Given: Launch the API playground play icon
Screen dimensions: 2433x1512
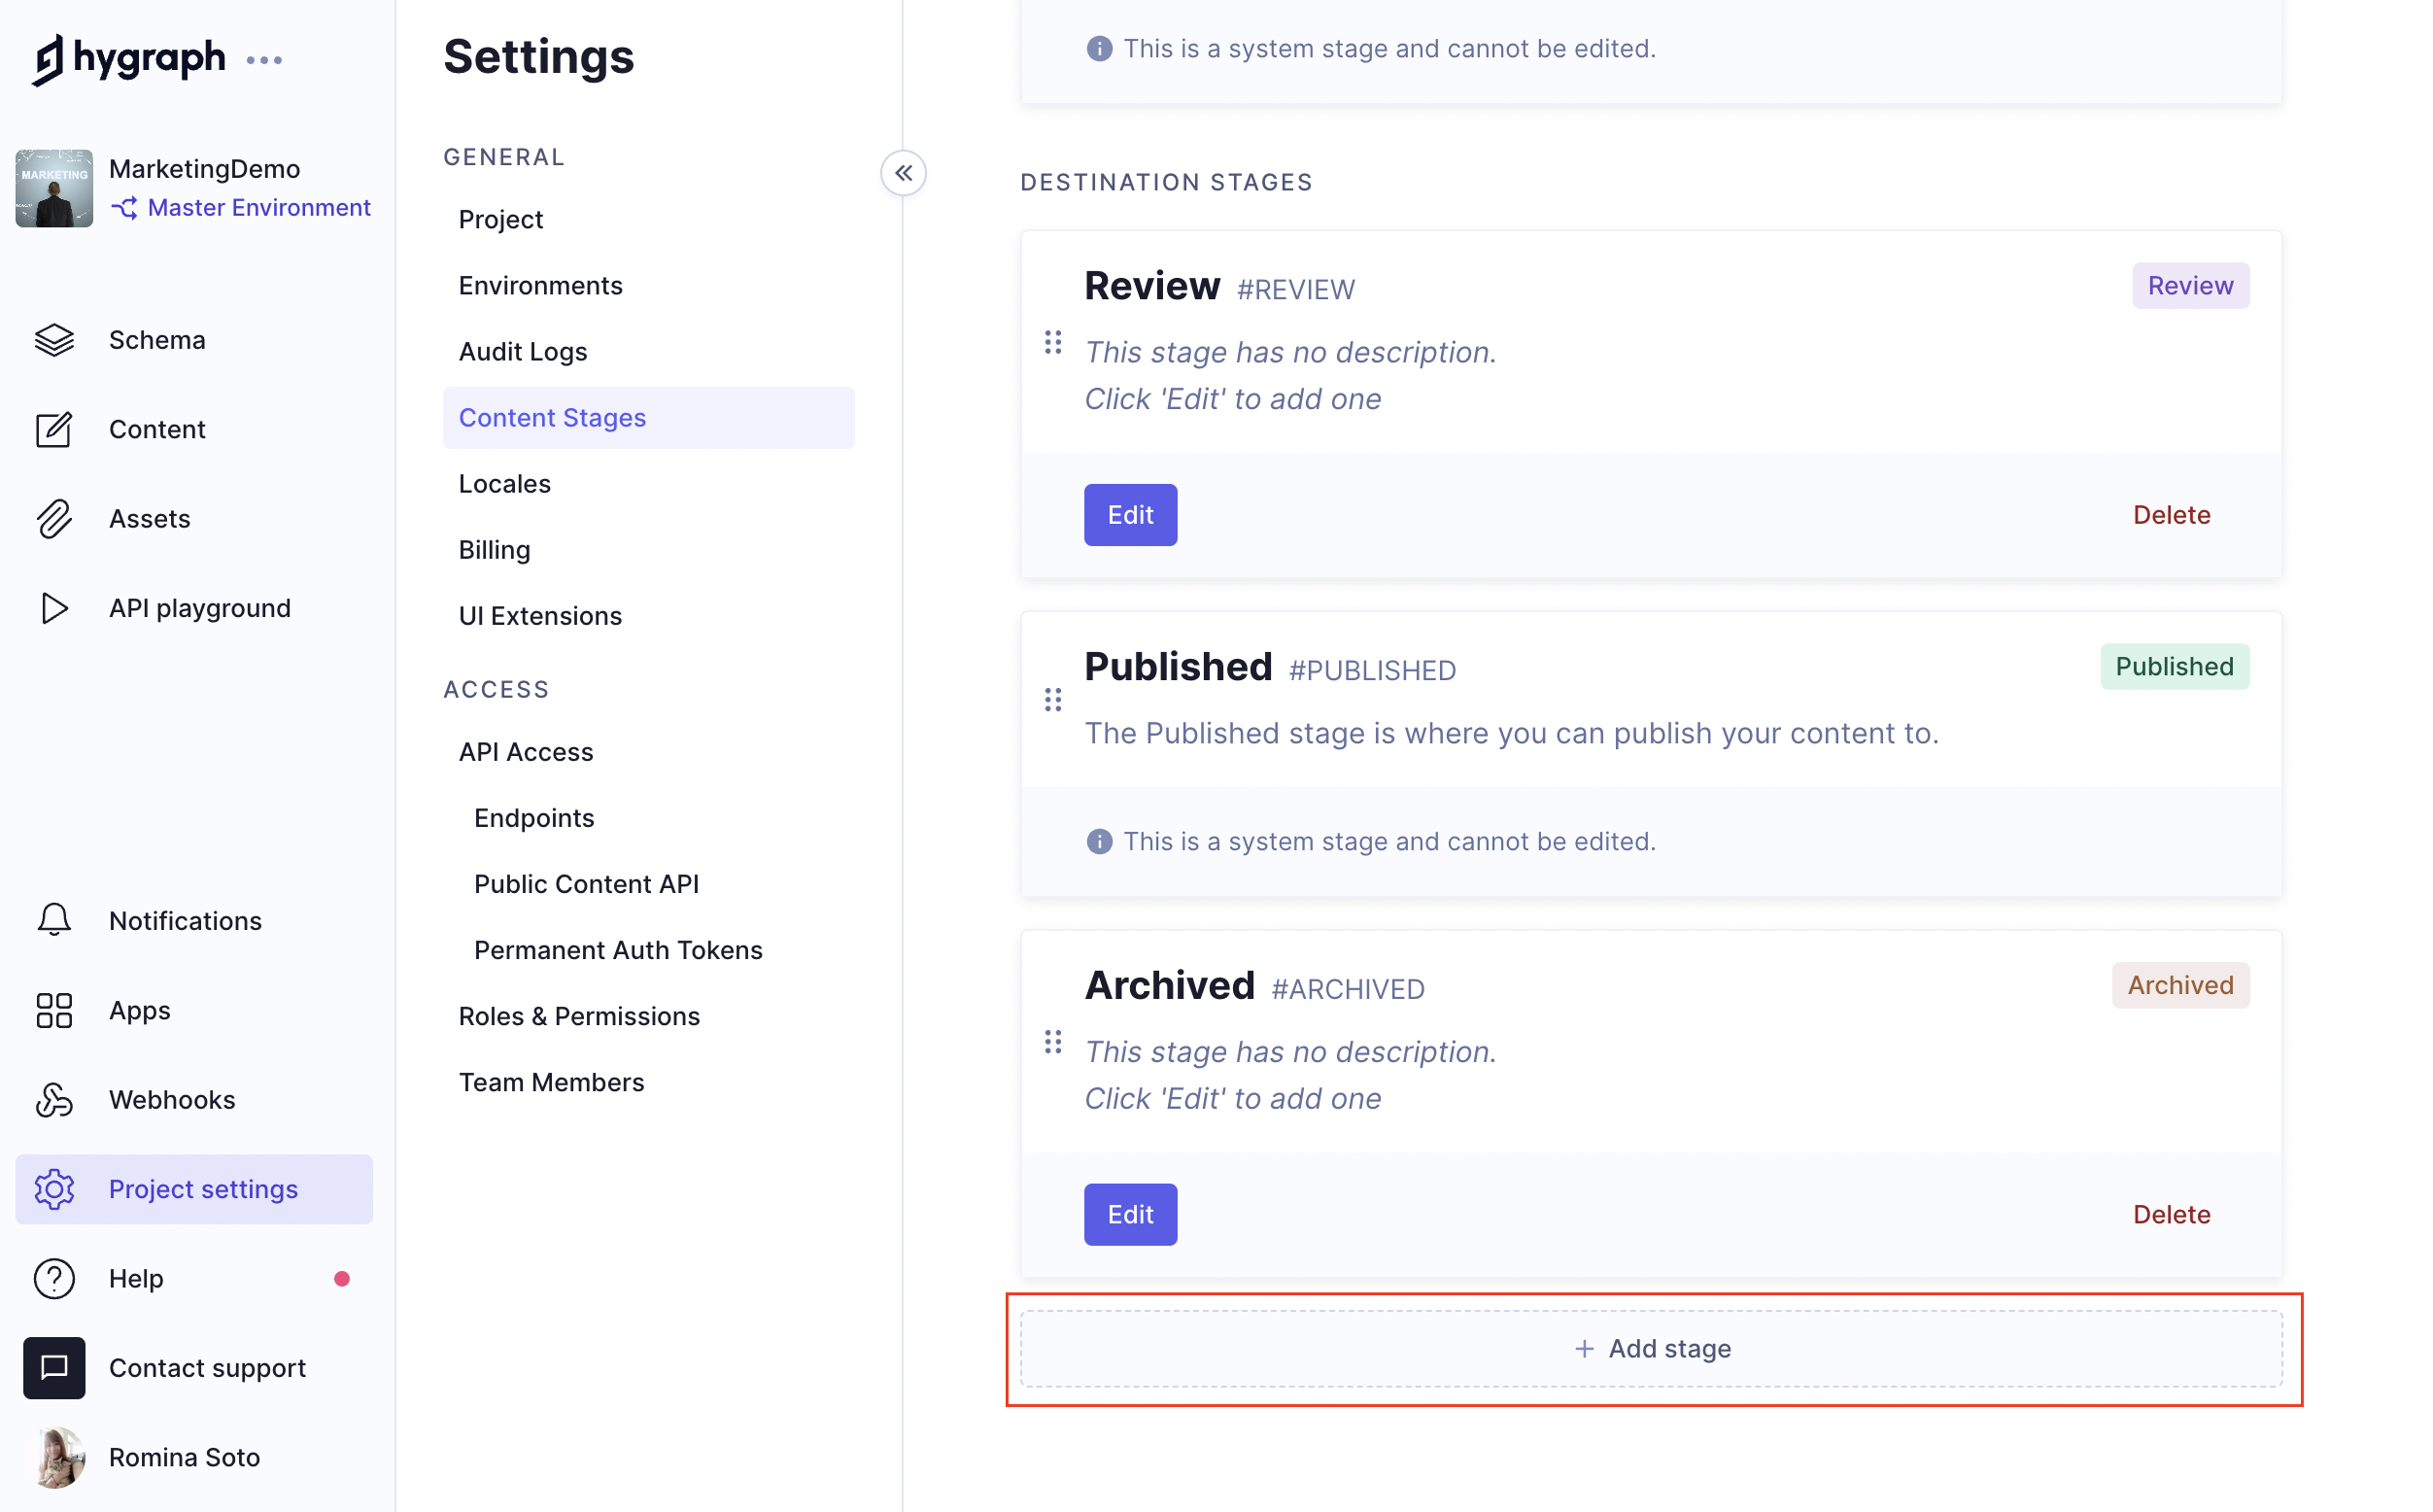Looking at the screenshot, I should (54, 608).
